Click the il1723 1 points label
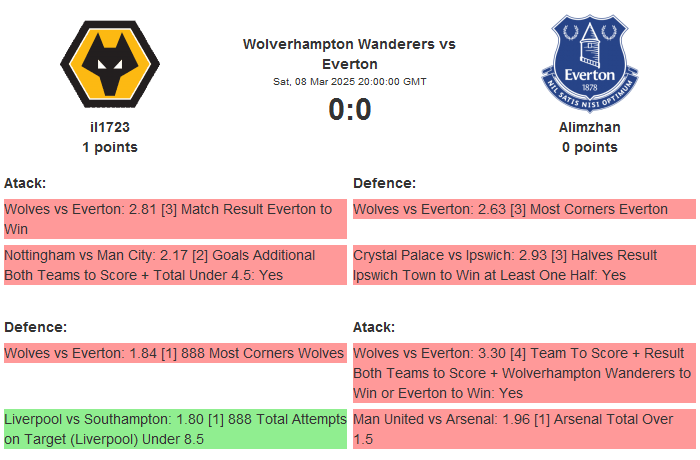Screen dimensions: 700x460 pos(110,147)
